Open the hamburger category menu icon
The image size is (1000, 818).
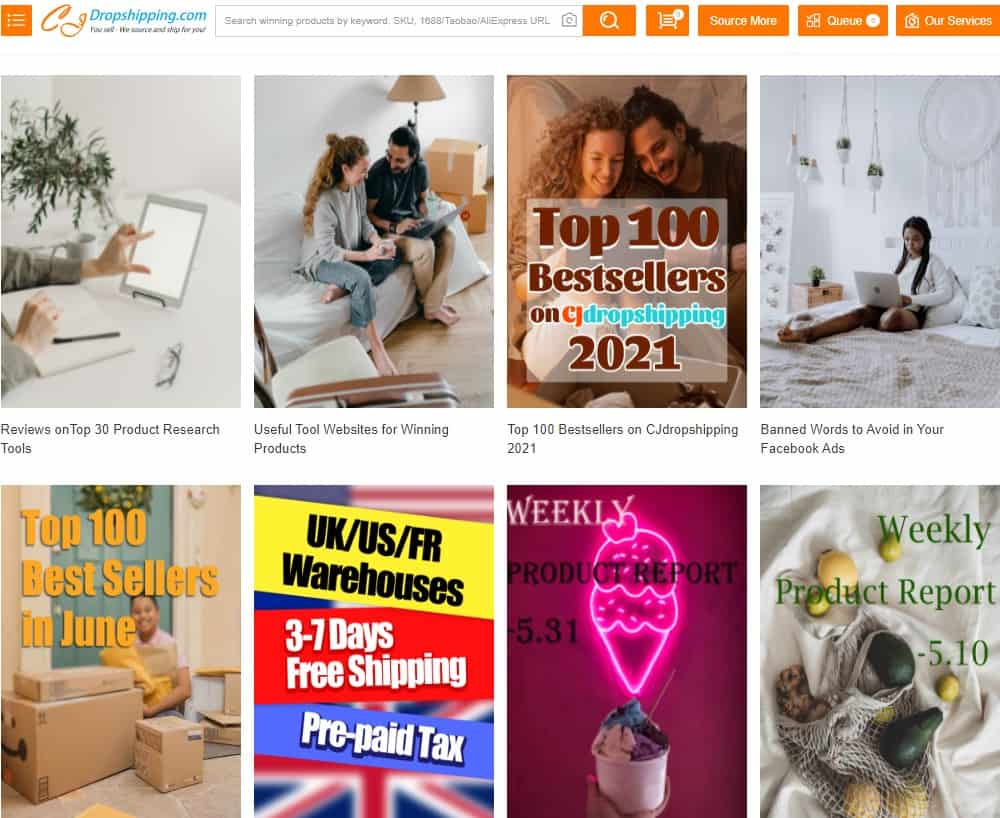pos(16,20)
